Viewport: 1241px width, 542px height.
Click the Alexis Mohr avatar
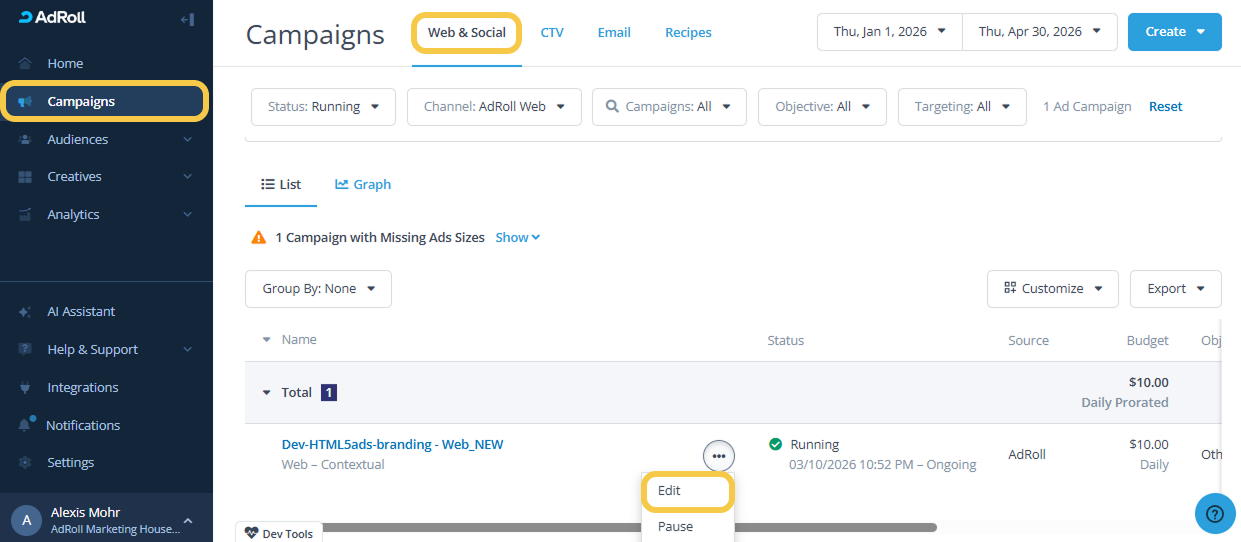(x=26, y=520)
